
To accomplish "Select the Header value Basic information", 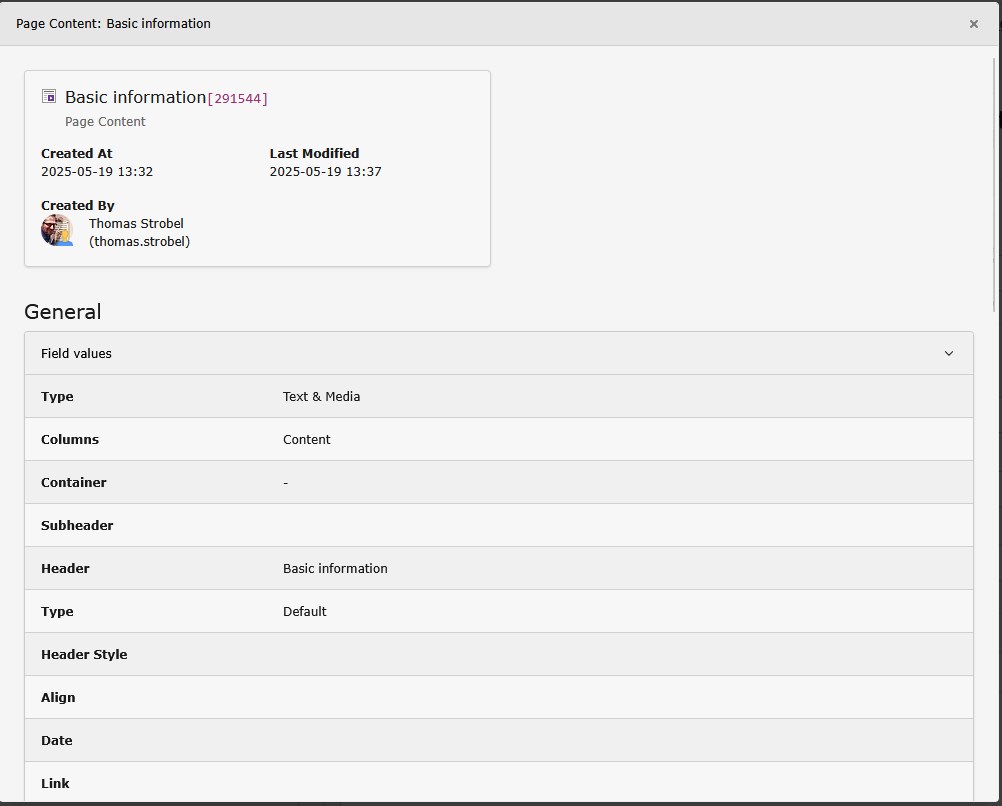I will click(335, 569).
